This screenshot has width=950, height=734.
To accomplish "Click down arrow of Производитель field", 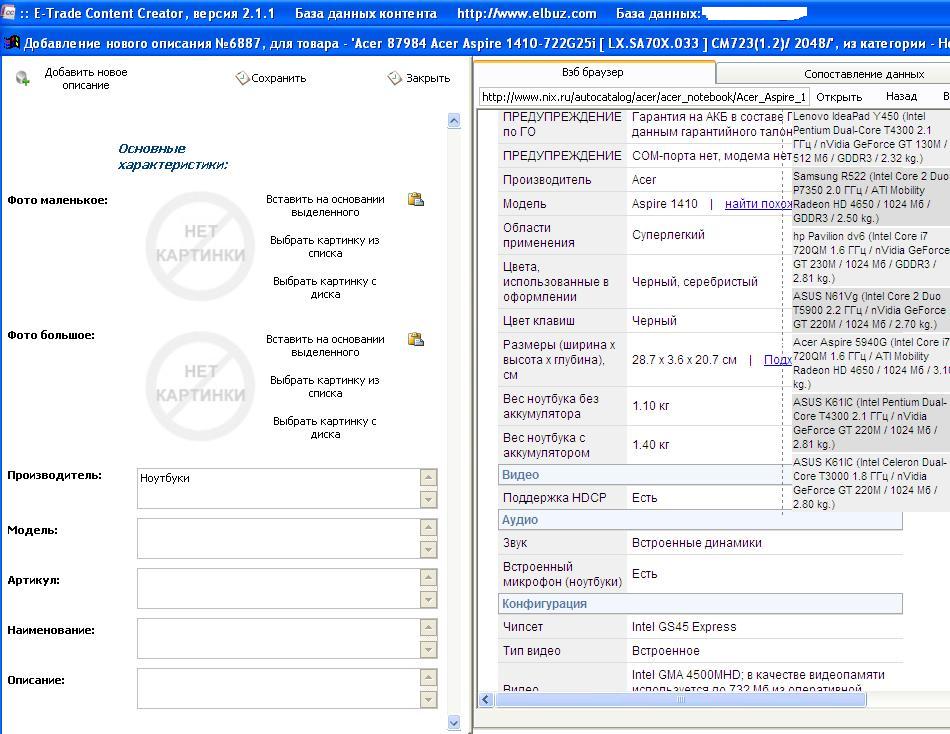I will [428, 499].
